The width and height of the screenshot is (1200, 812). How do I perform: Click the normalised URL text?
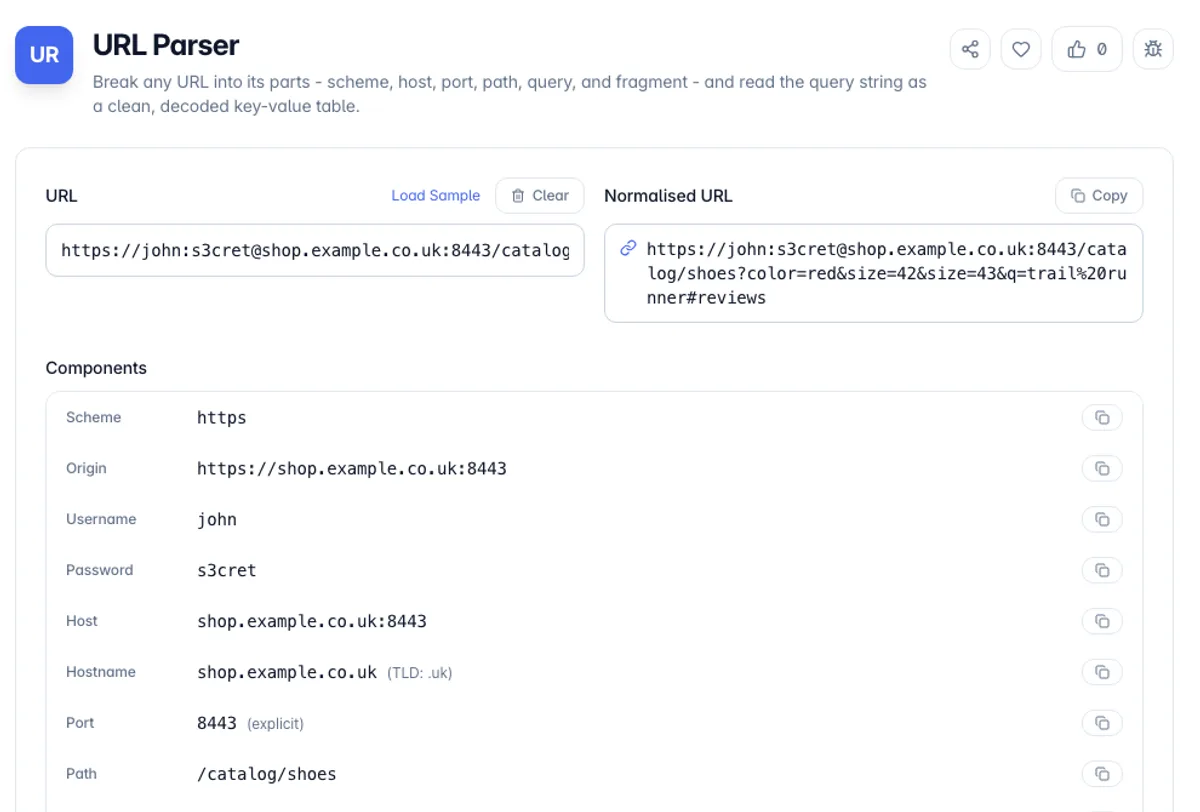(886, 273)
